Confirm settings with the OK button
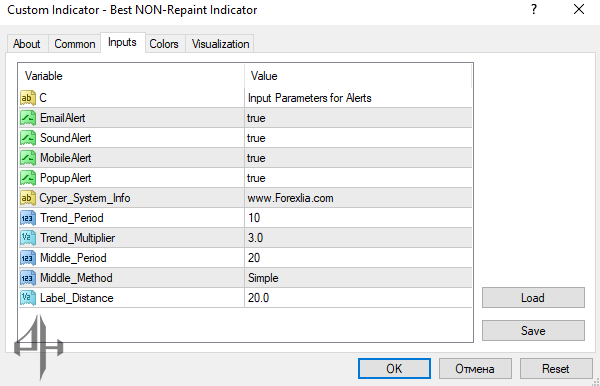This screenshot has width=600, height=386. click(394, 369)
